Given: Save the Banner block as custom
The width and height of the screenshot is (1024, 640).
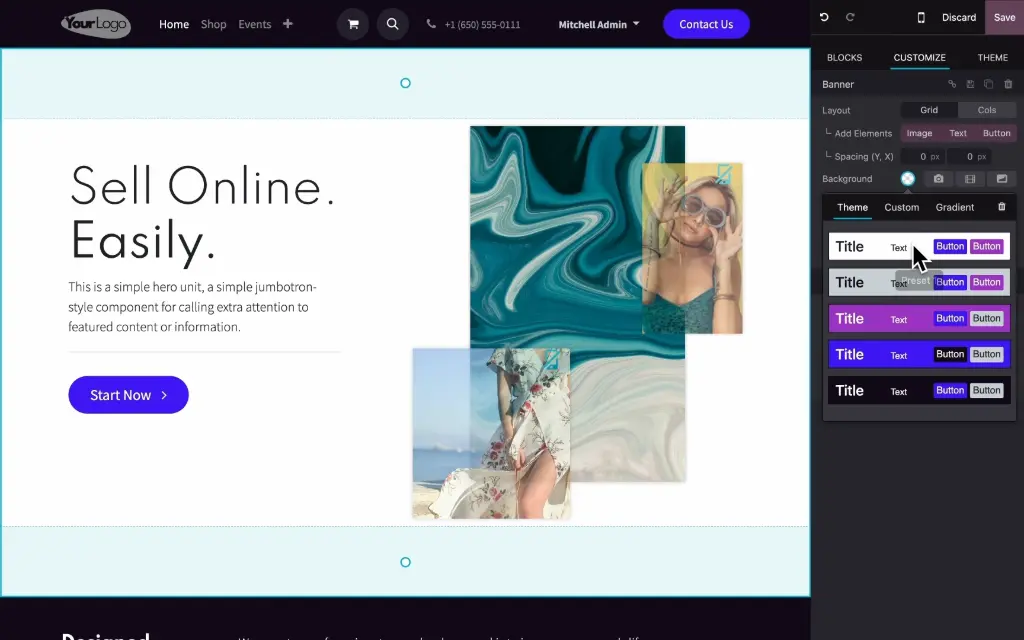Looking at the screenshot, I should tap(970, 84).
